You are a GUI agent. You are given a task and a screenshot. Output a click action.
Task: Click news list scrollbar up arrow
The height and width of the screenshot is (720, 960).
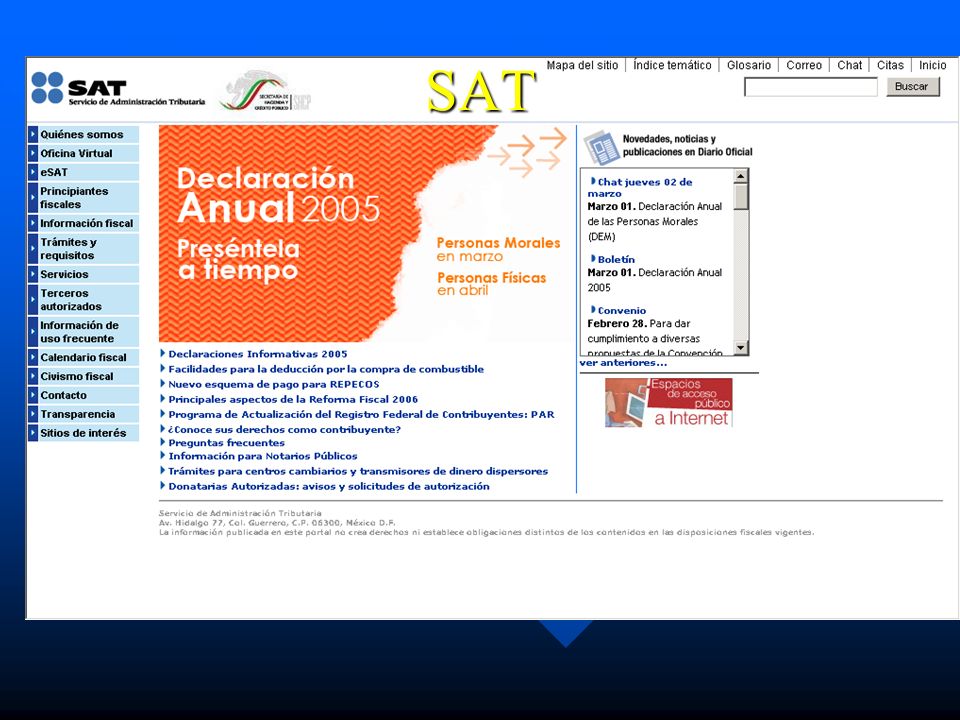(x=741, y=176)
